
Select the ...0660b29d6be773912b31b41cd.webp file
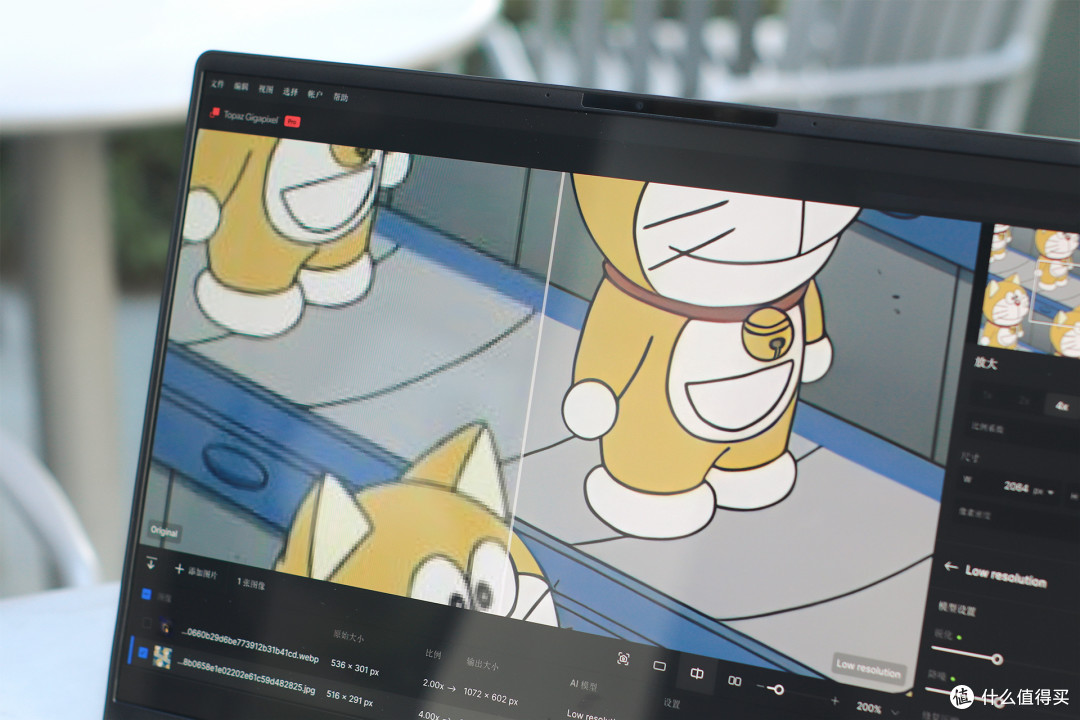coord(250,644)
